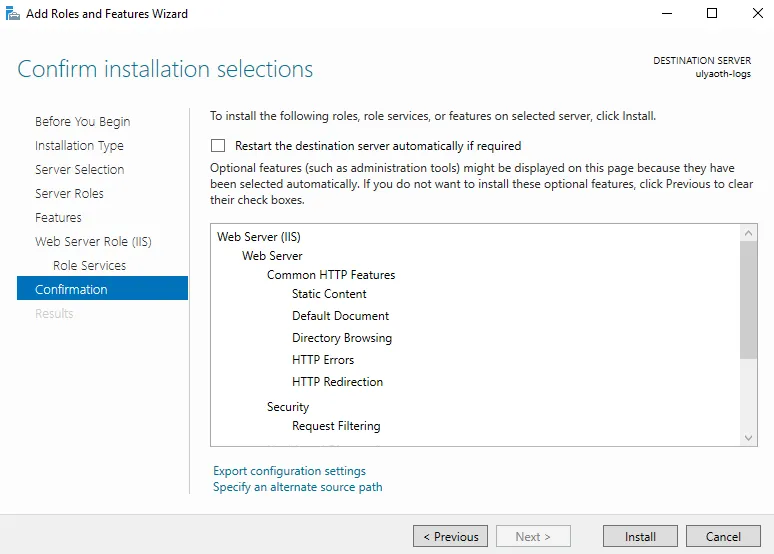This screenshot has height=554, width=774.
Task: Click scrollbar up arrow in feature list
Action: (749, 232)
